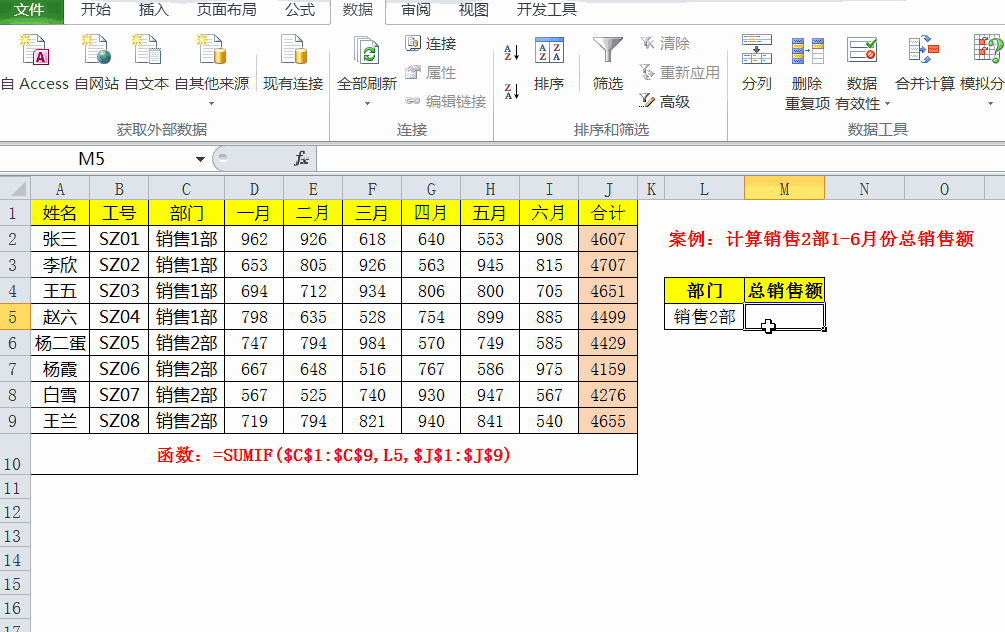Screen dimensions: 1005x632
Task: Switch to the 页面布局 tab
Action: [226, 10]
